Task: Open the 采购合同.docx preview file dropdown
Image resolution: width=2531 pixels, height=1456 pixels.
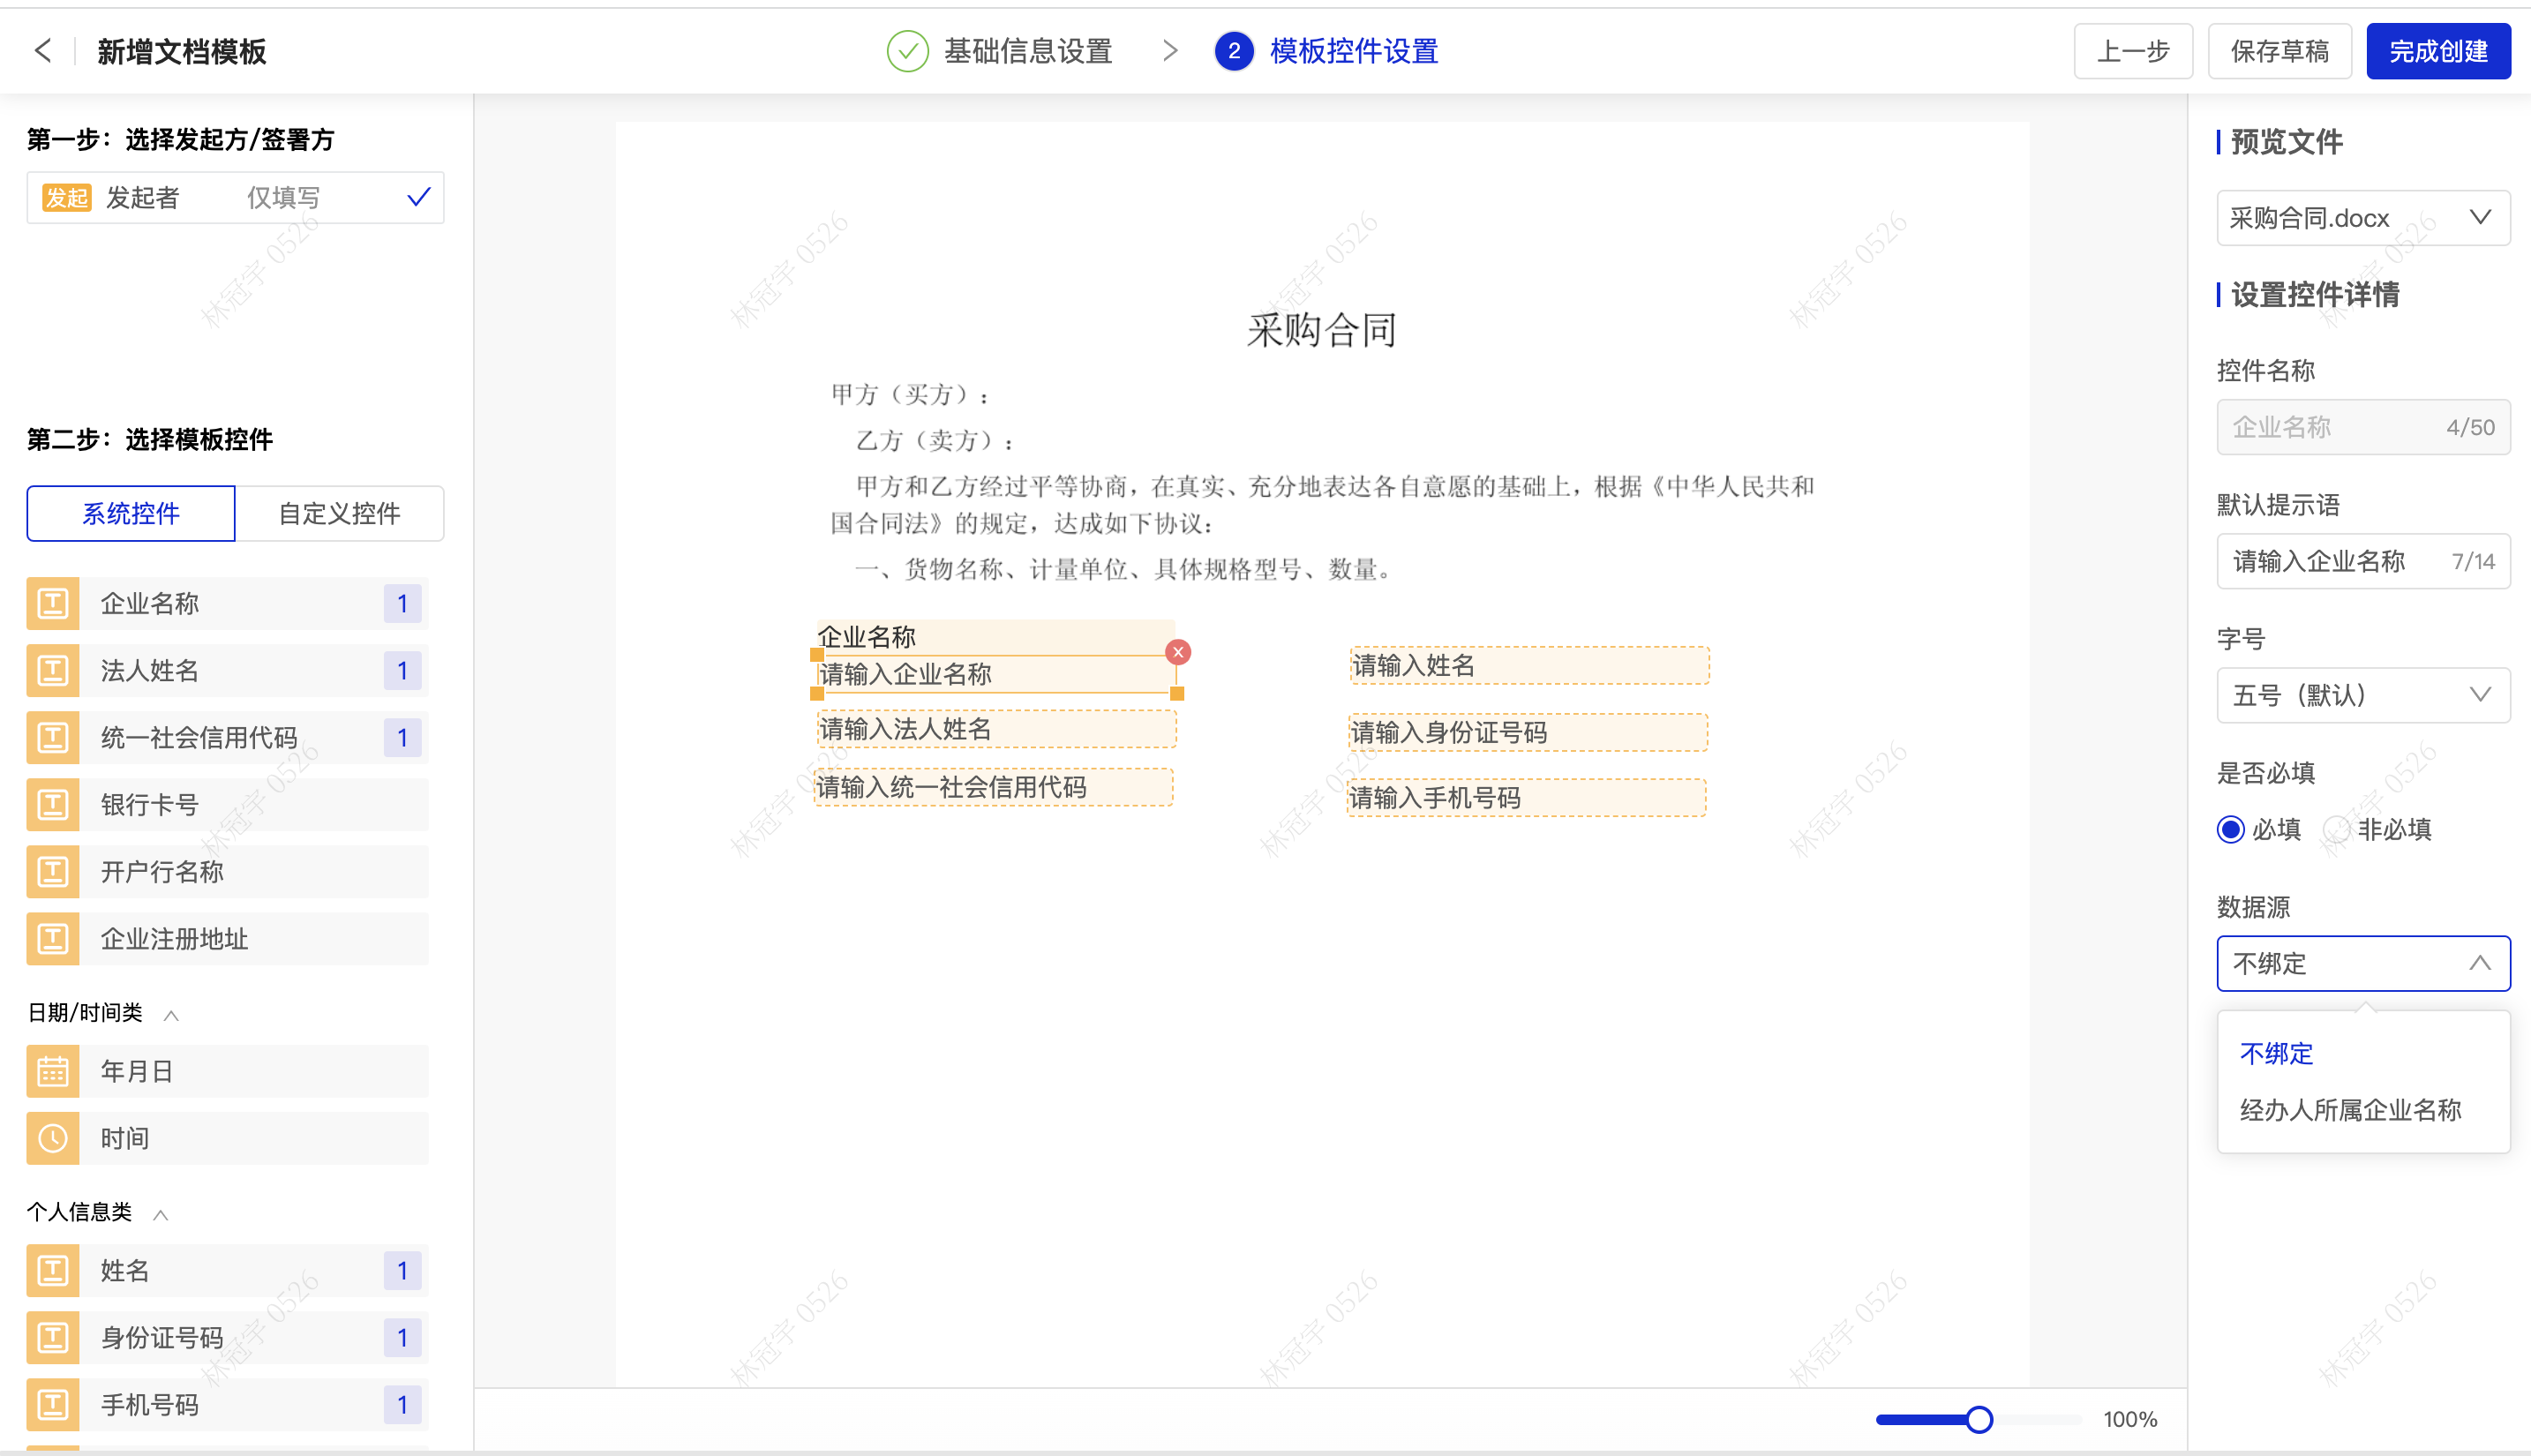Action: pyautogui.click(x=2363, y=218)
